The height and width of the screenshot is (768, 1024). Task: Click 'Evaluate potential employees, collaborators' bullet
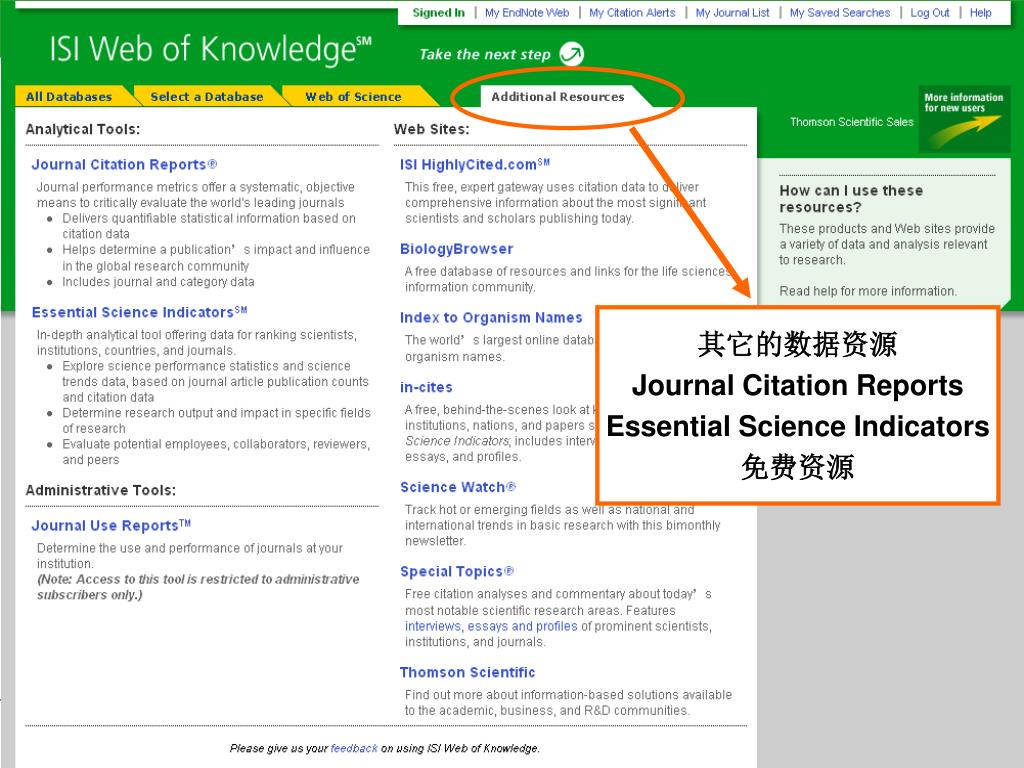pos(216,452)
